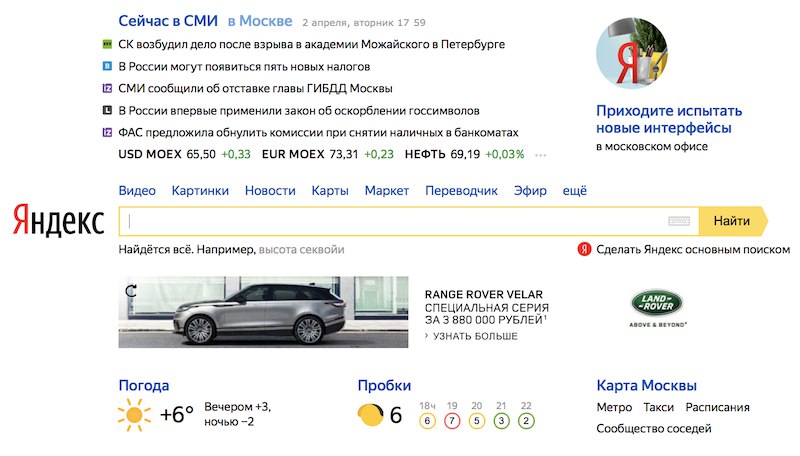Open the Видео service tab

tap(137, 191)
